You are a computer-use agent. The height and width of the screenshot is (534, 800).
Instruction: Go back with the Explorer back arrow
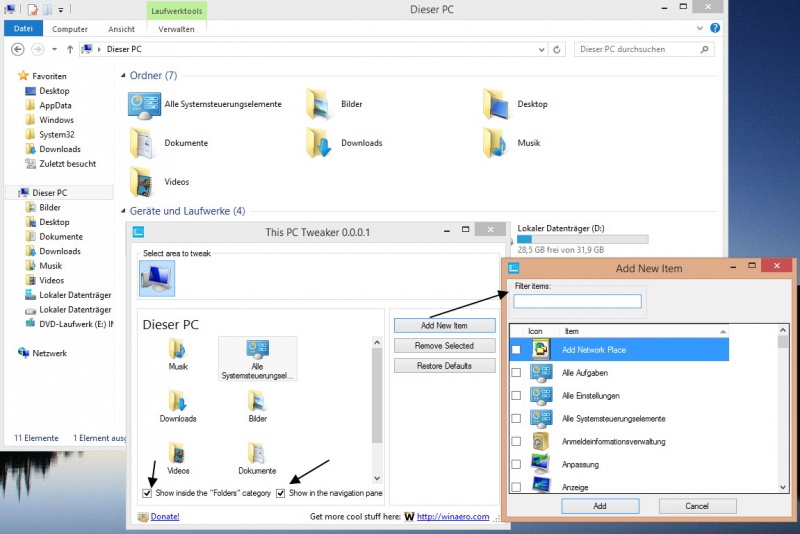coord(18,49)
